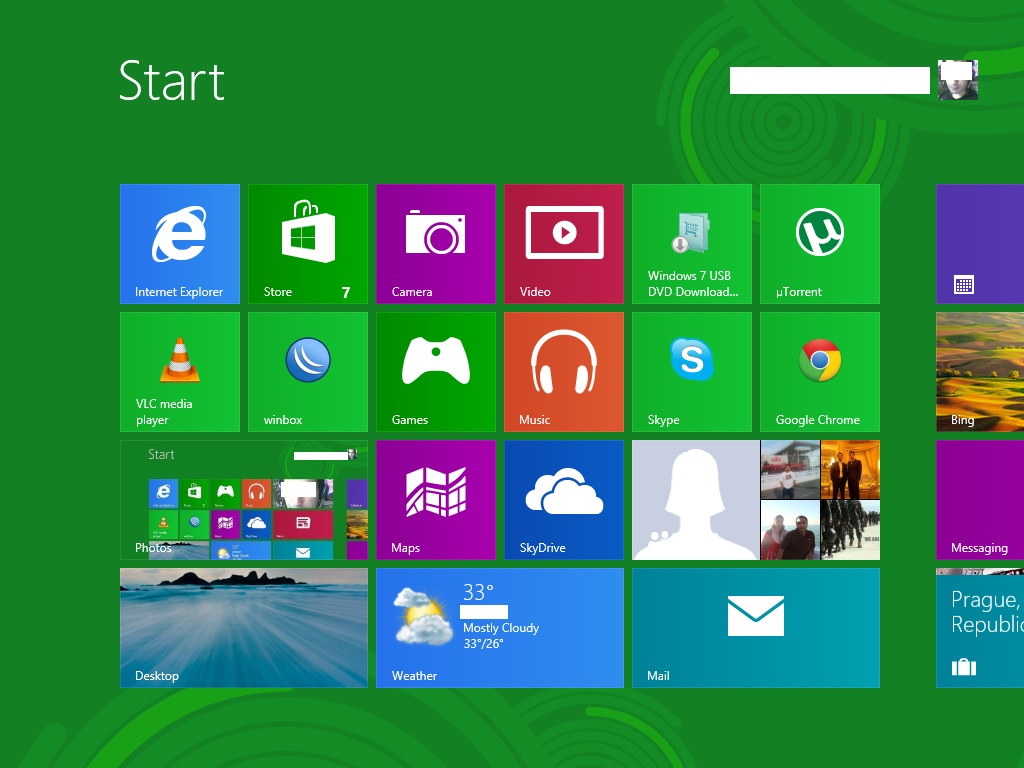Launch Google Chrome tile
This screenshot has height=768, width=1024.
[x=820, y=372]
